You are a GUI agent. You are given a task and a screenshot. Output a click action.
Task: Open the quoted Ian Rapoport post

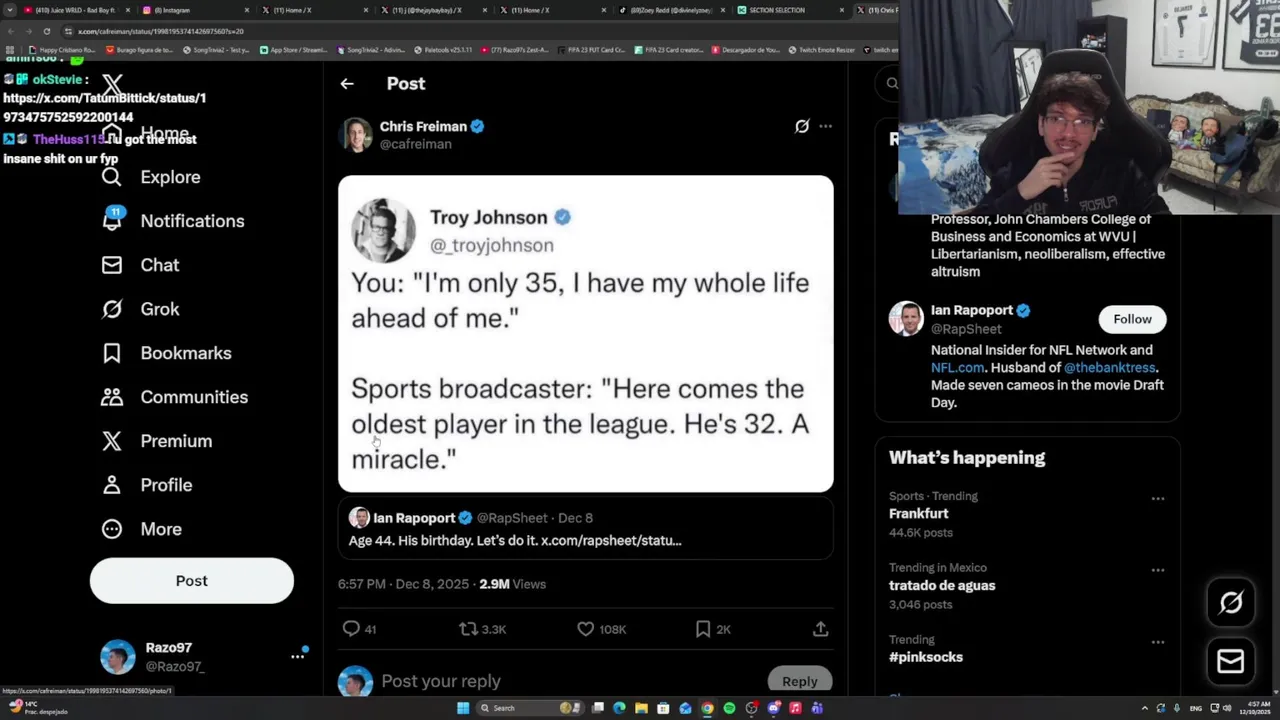click(x=585, y=529)
